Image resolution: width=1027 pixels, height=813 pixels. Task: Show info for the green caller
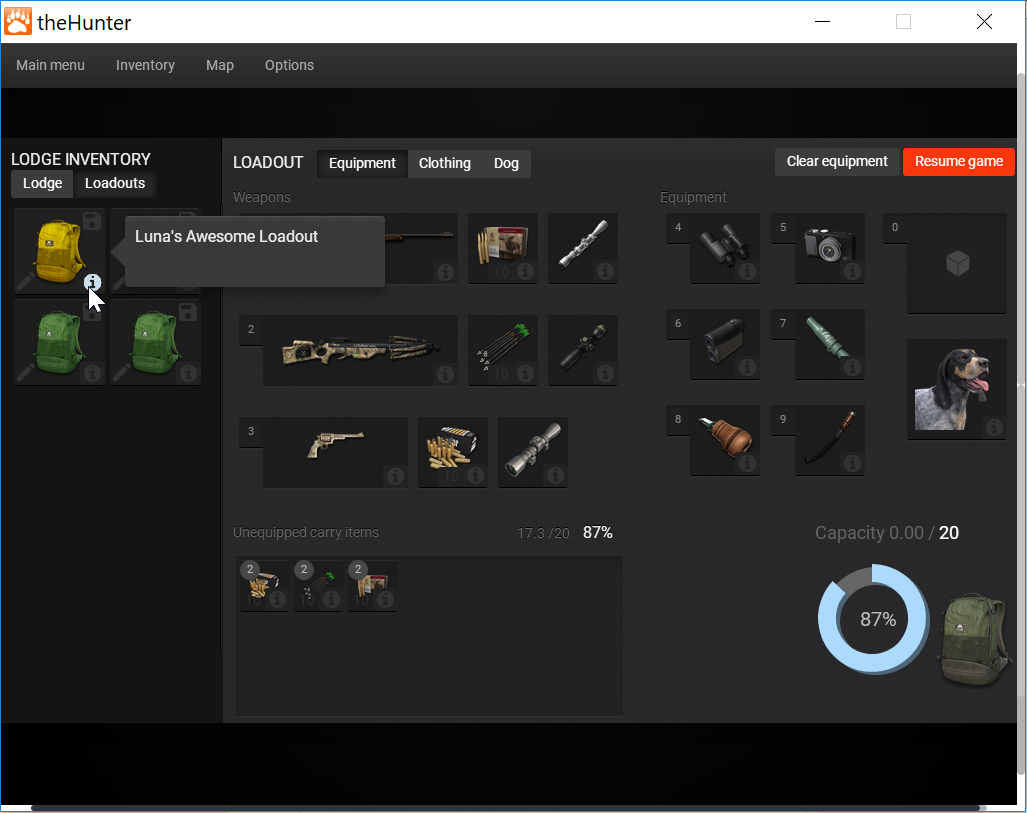click(852, 368)
